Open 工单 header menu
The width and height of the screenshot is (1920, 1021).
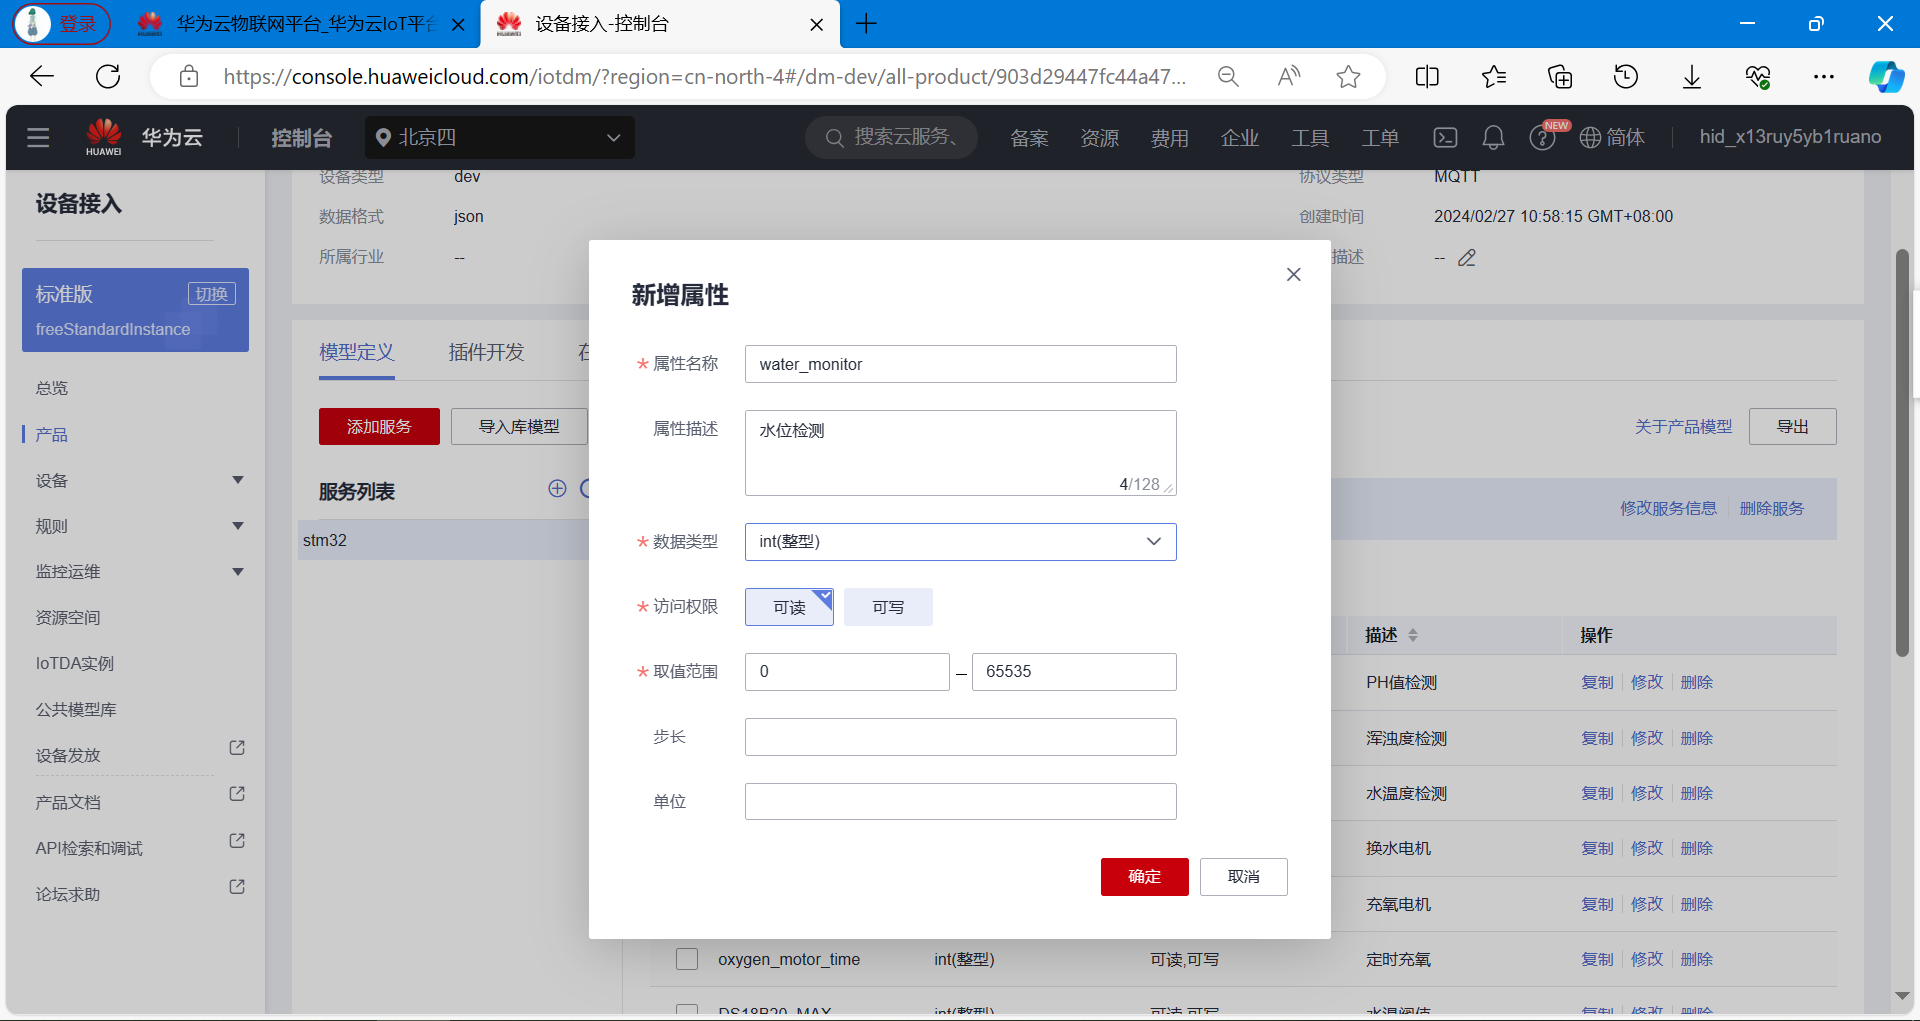click(x=1380, y=138)
